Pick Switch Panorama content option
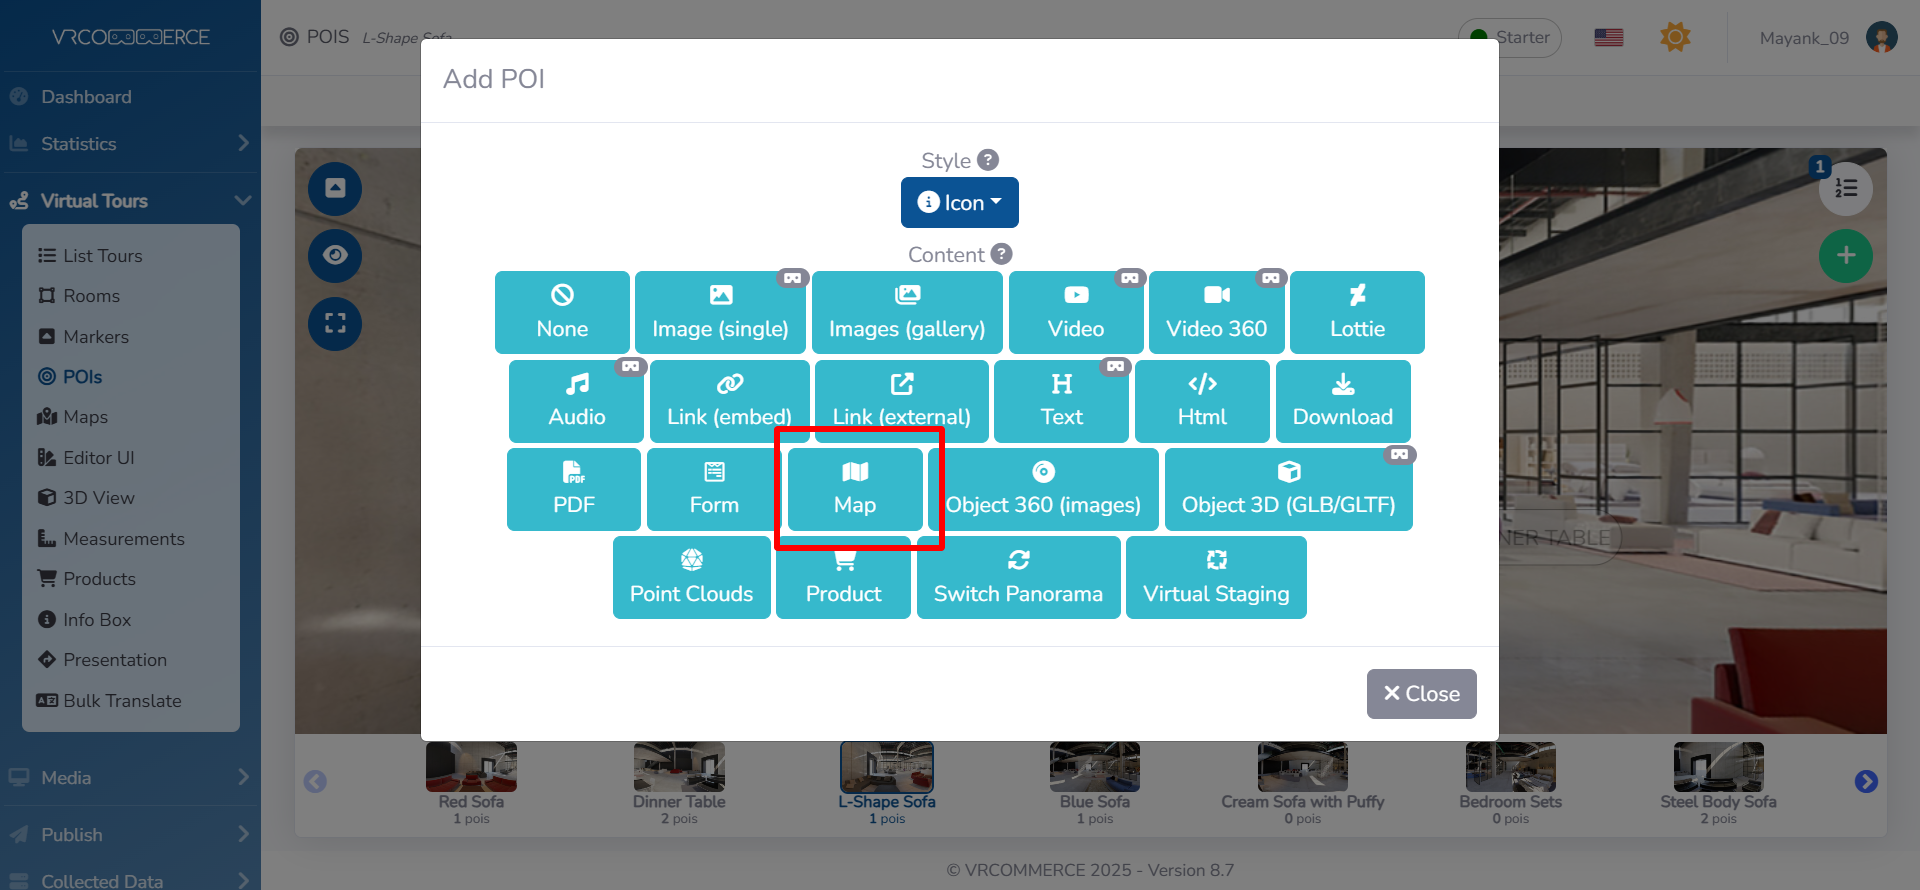 click(1018, 578)
